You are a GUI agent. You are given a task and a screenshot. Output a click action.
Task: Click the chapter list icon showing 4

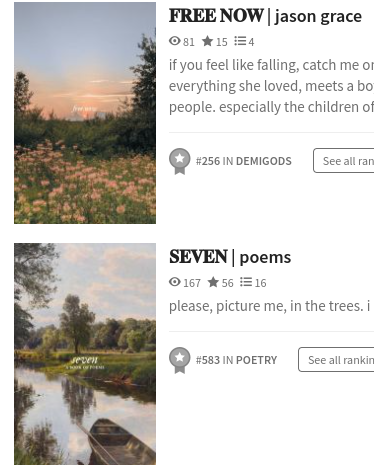pos(240,41)
